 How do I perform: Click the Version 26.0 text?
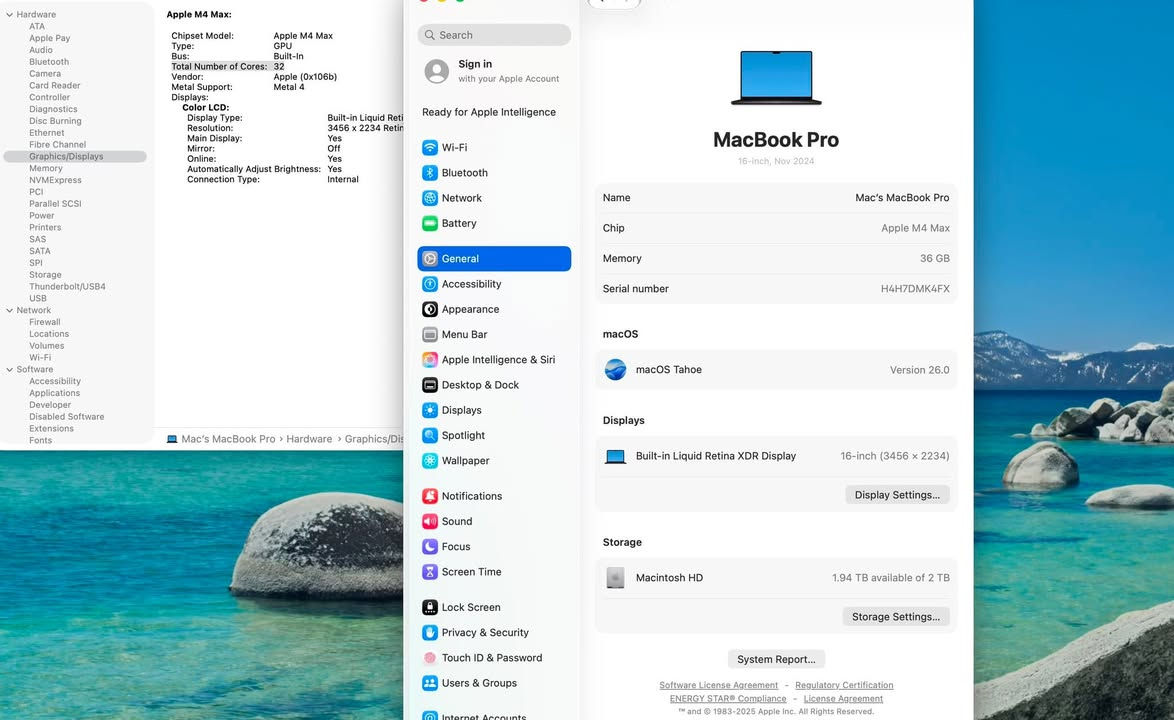click(x=919, y=370)
